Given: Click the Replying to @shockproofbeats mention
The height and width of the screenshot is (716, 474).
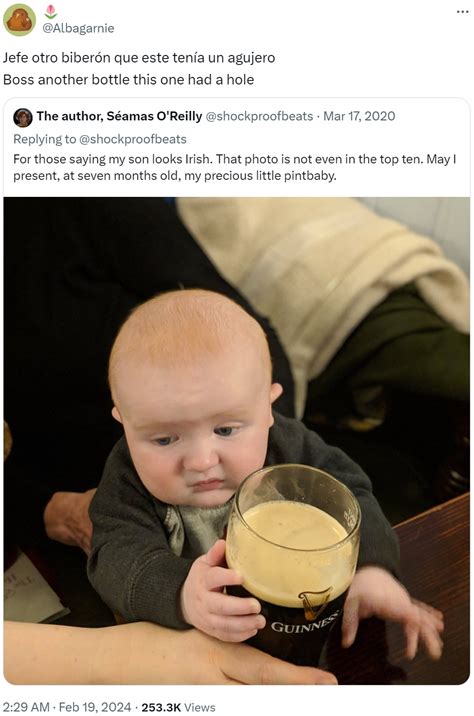Looking at the screenshot, I should pos(133,139).
